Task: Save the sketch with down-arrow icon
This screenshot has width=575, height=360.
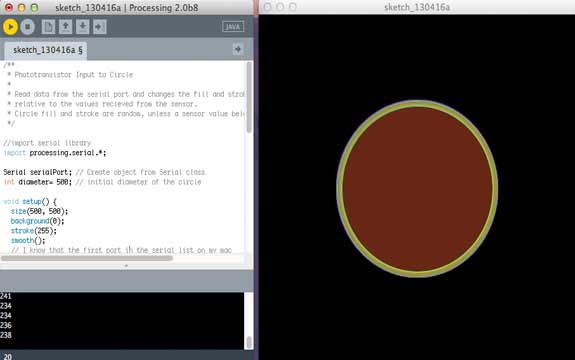Action: pos(83,27)
